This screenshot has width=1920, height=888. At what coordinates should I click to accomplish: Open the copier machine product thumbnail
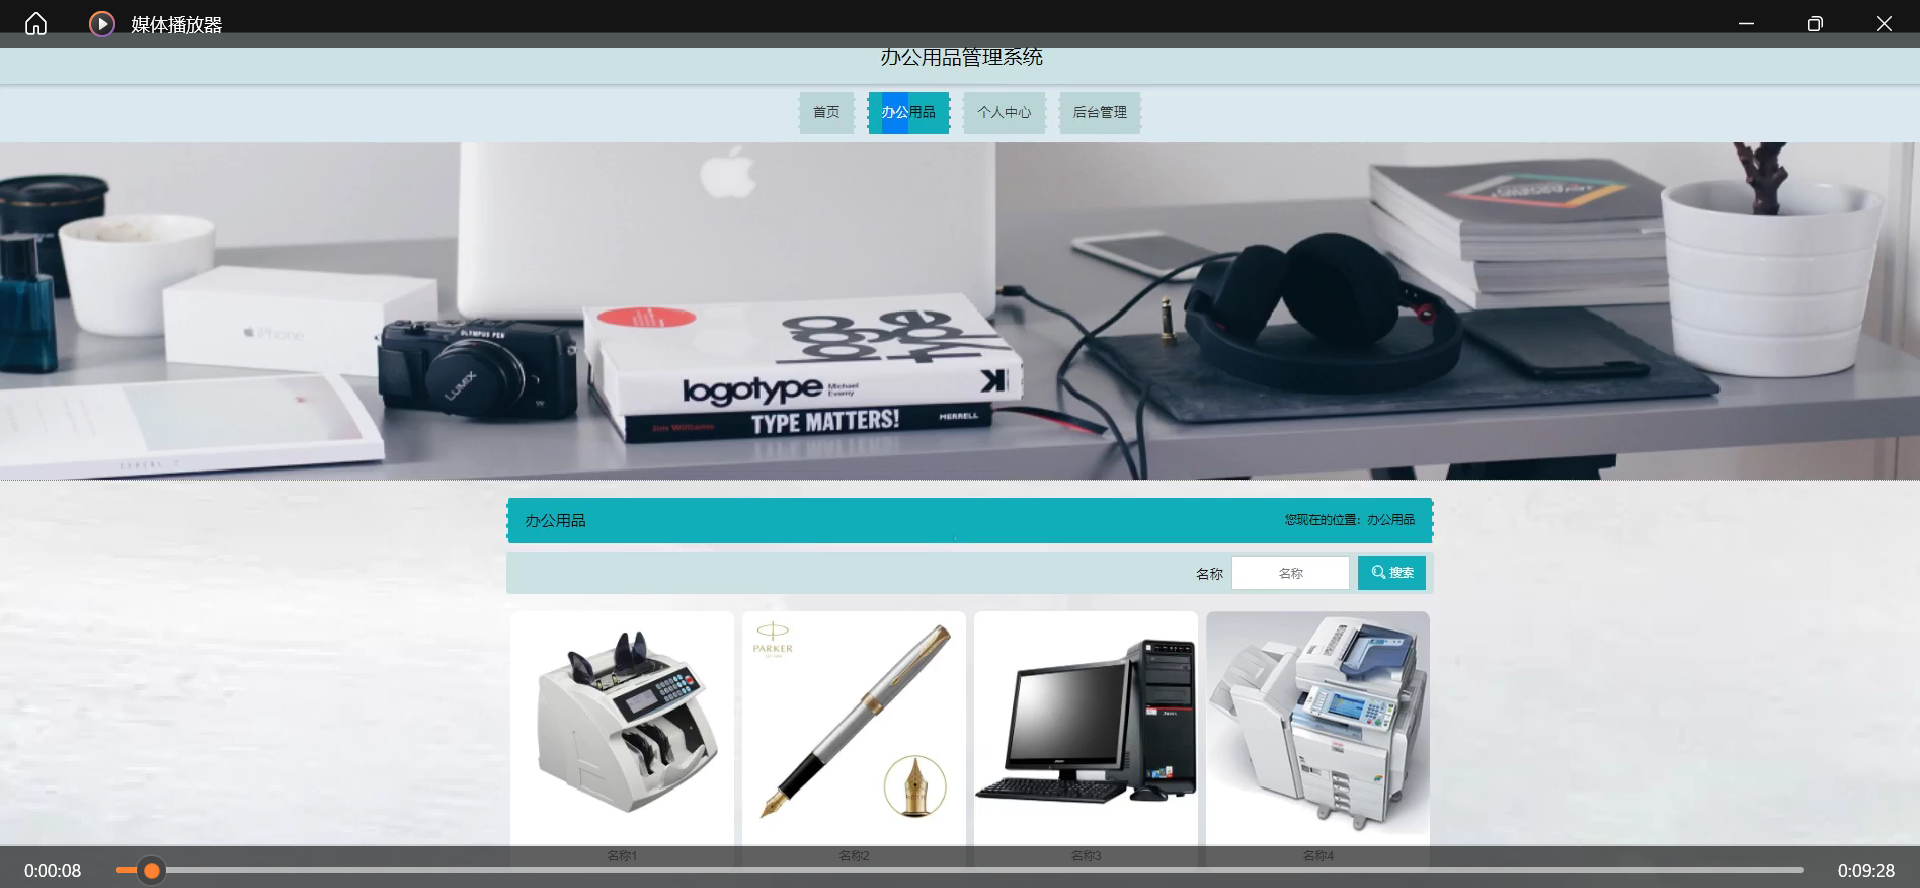1318,728
